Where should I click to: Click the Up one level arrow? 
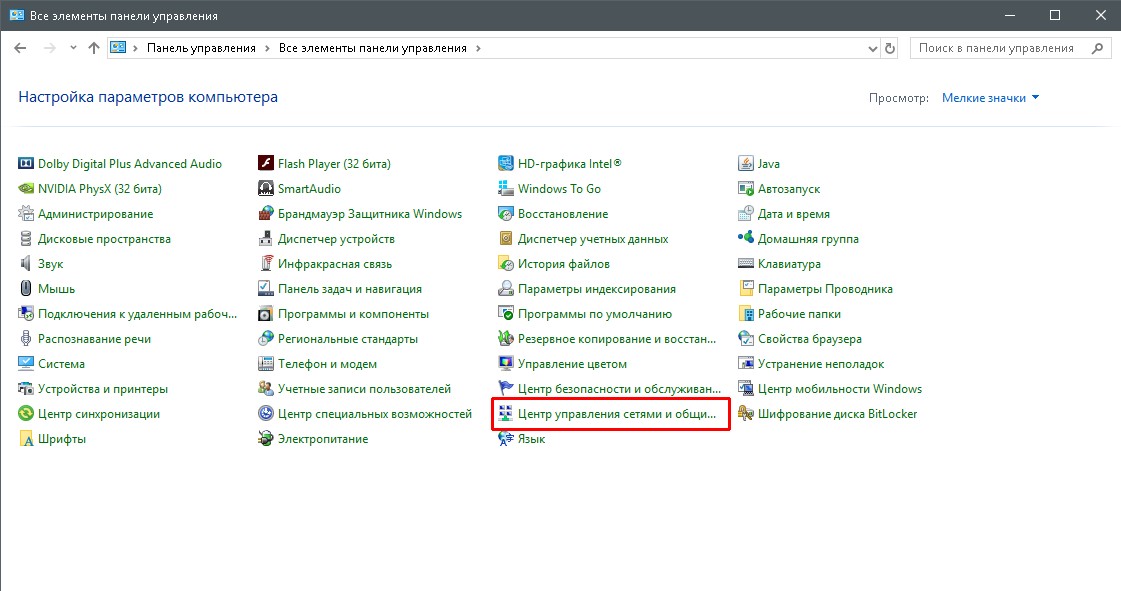pos(94,48)
